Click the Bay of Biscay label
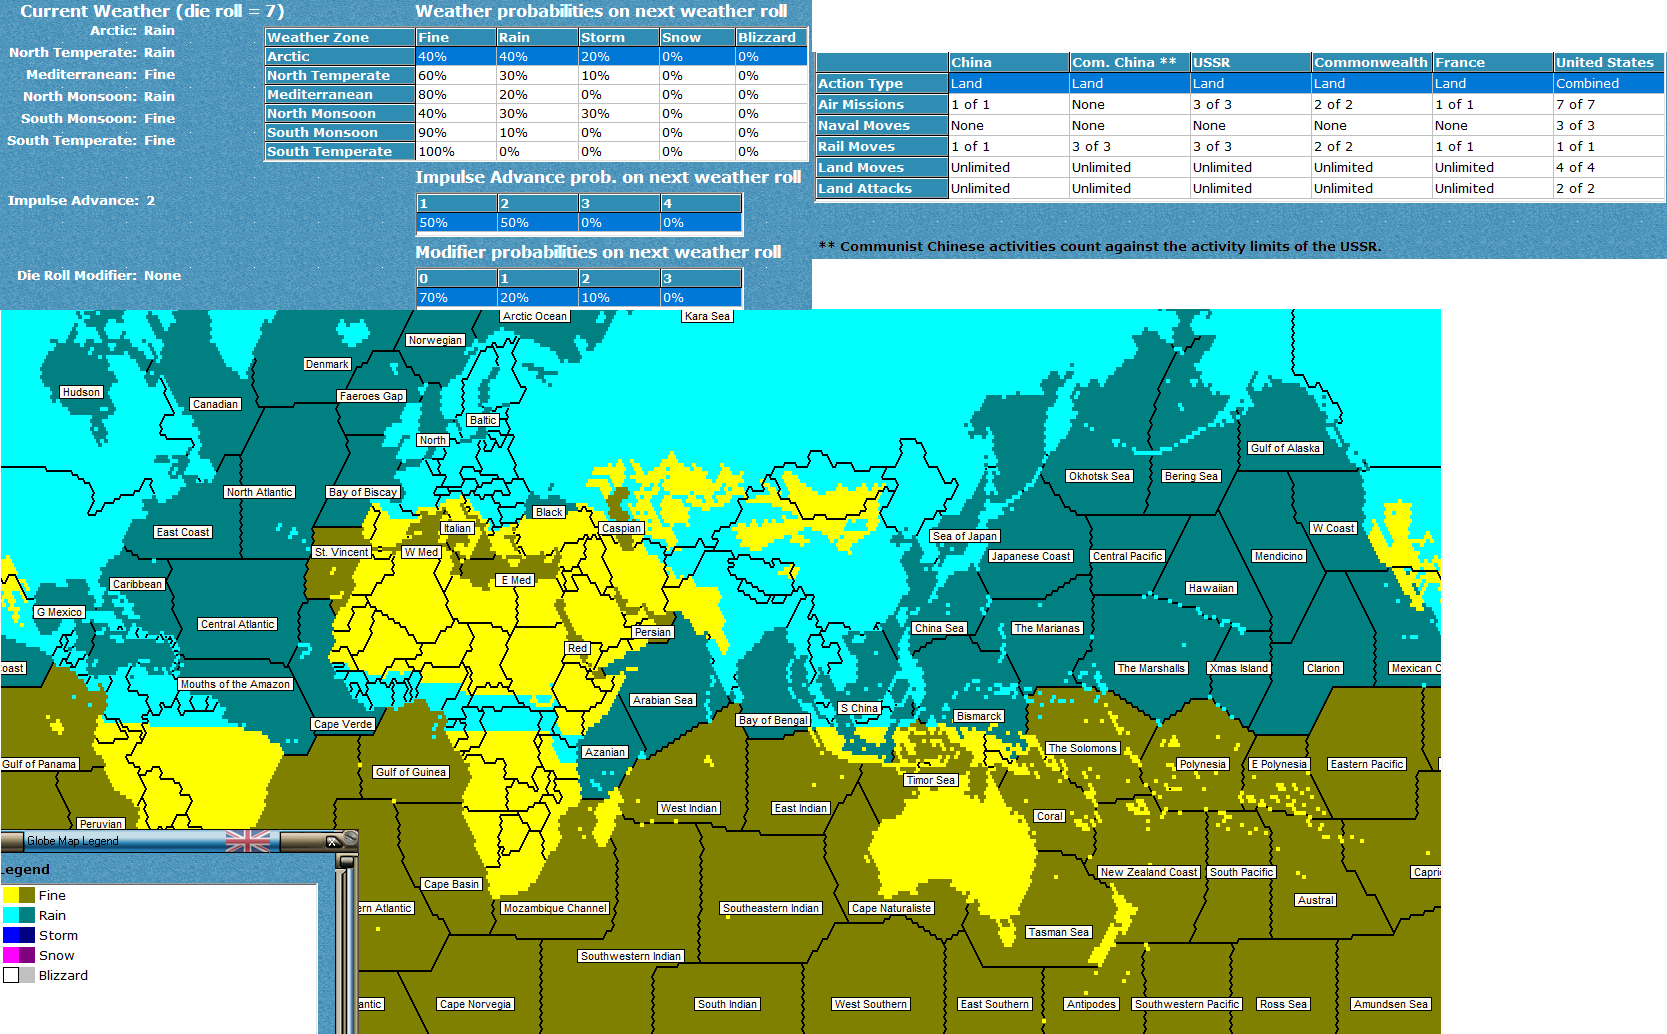The height and width of the screenshot is (1034, 1667). point(363,492)
